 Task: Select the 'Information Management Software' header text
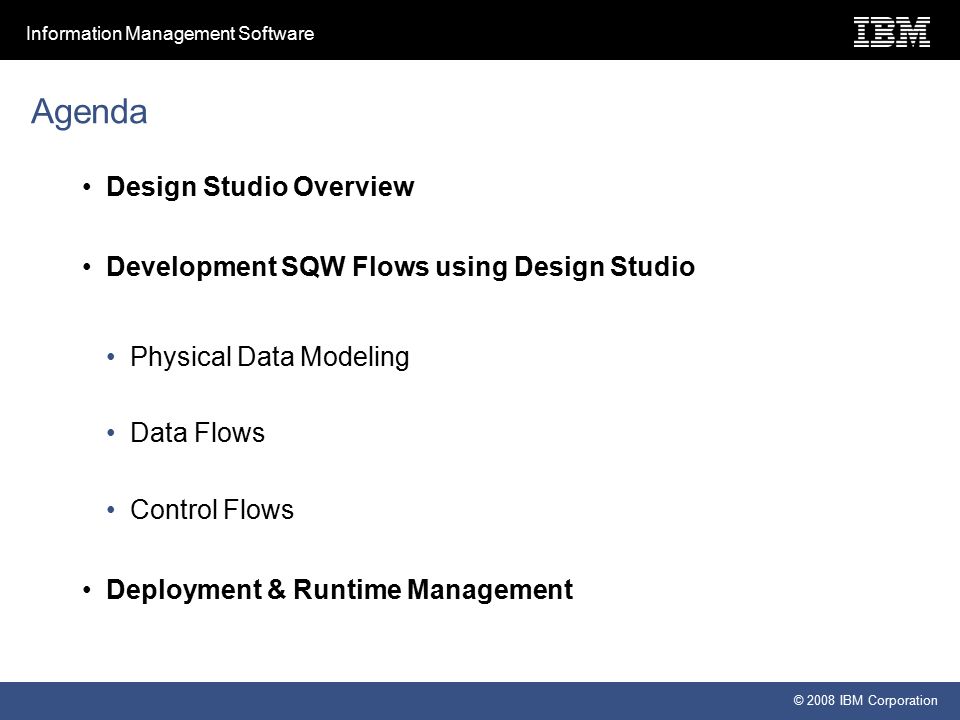pyautogui.click(x=170, y=33)
